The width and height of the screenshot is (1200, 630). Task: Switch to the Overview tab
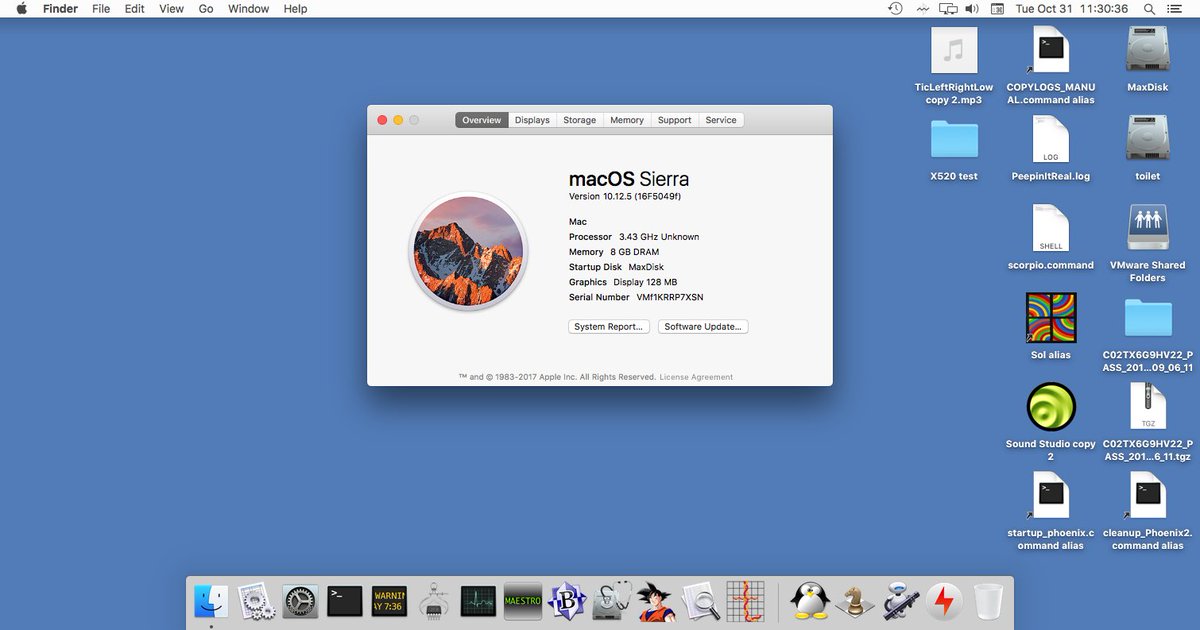(481, 120)
